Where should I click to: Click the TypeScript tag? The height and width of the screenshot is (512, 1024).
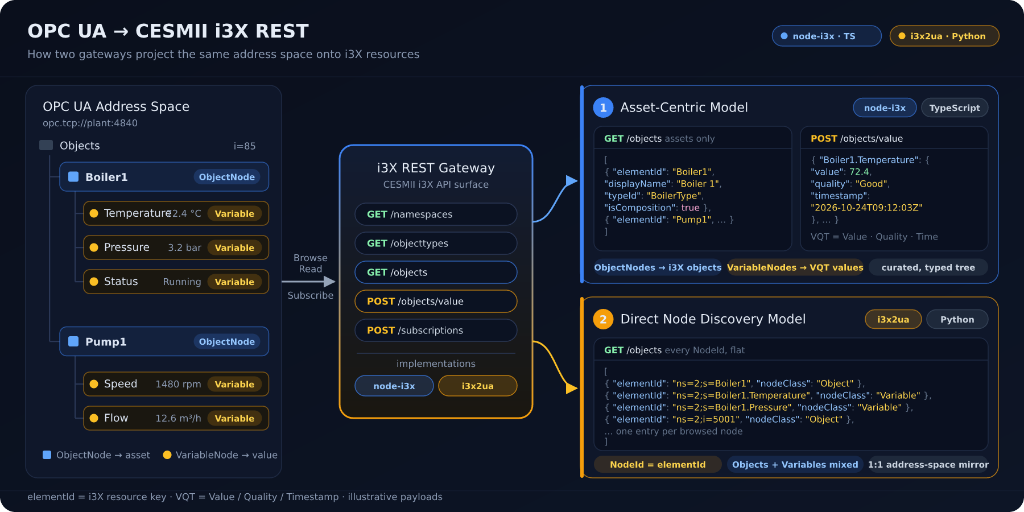pyautogui.click(x=955, y=108)
